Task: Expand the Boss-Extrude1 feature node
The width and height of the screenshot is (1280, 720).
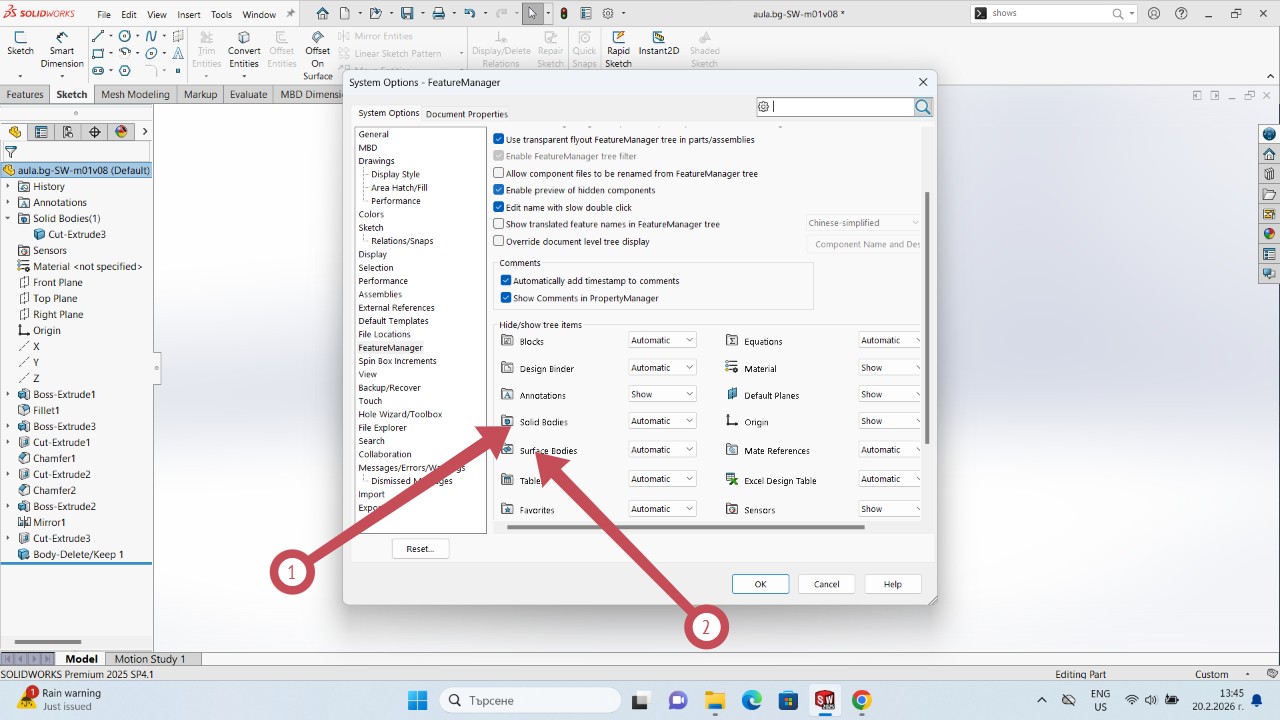Action: 8,394
